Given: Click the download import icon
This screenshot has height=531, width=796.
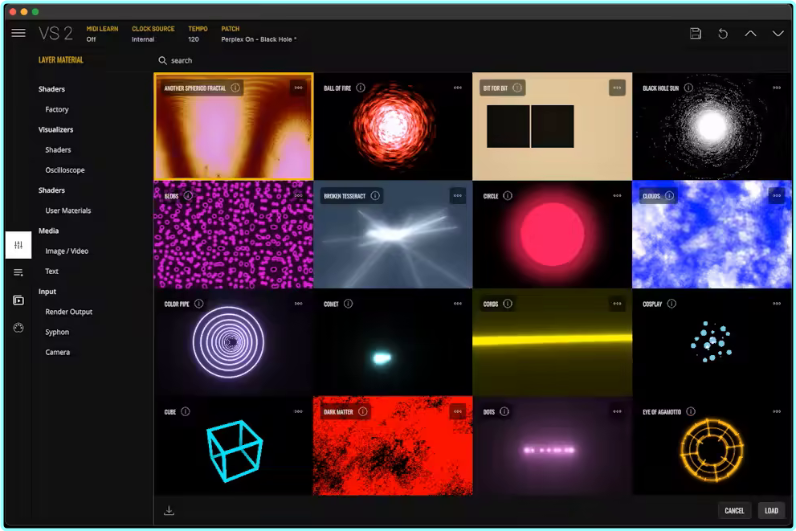Looking at the screenshot, I should tap(169, 510).
